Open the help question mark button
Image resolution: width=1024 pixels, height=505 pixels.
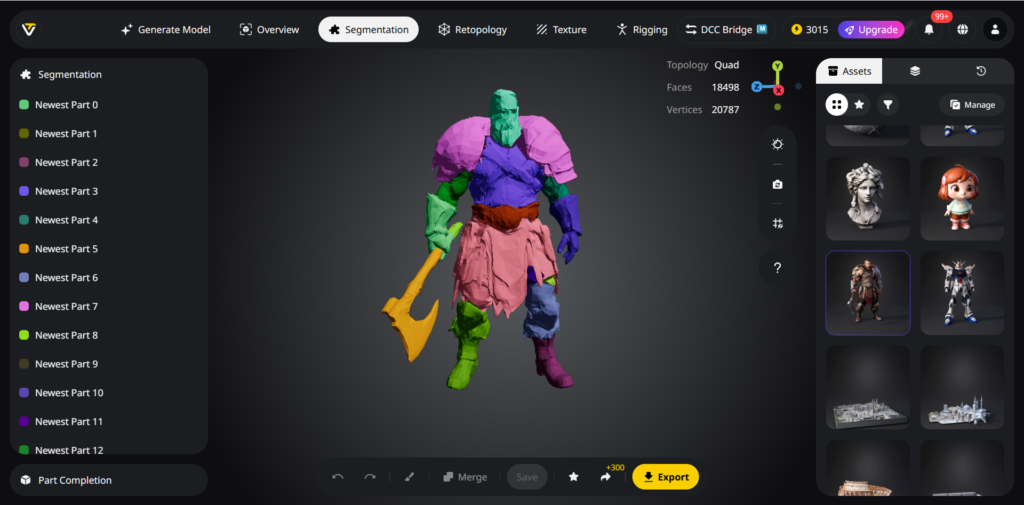(777, 267)
